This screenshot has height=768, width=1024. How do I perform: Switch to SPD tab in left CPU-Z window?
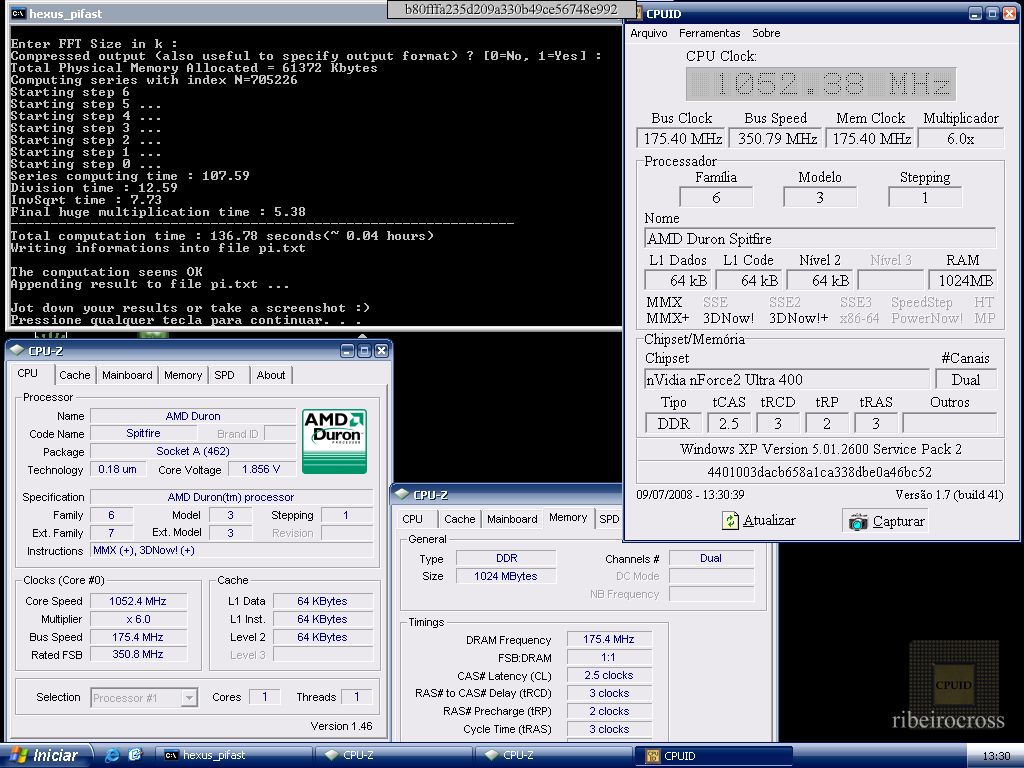[x=224, y=375]
